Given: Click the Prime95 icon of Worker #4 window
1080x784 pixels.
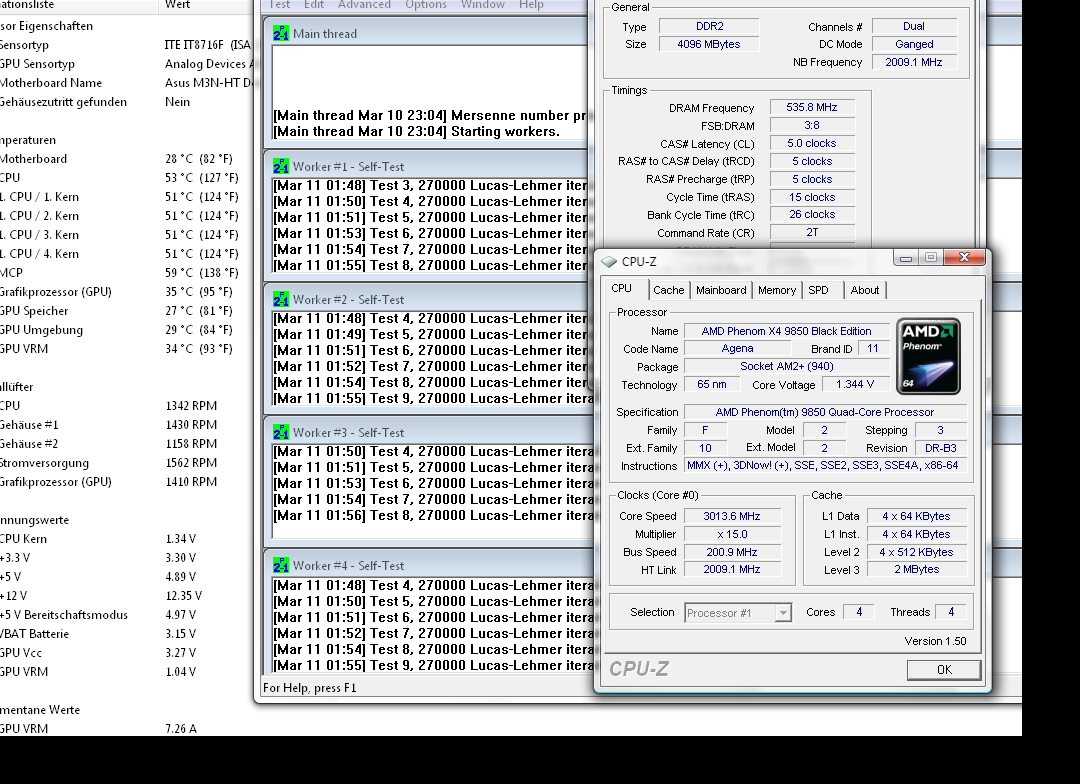Looking at the screenshot, I should pos(281,565).
